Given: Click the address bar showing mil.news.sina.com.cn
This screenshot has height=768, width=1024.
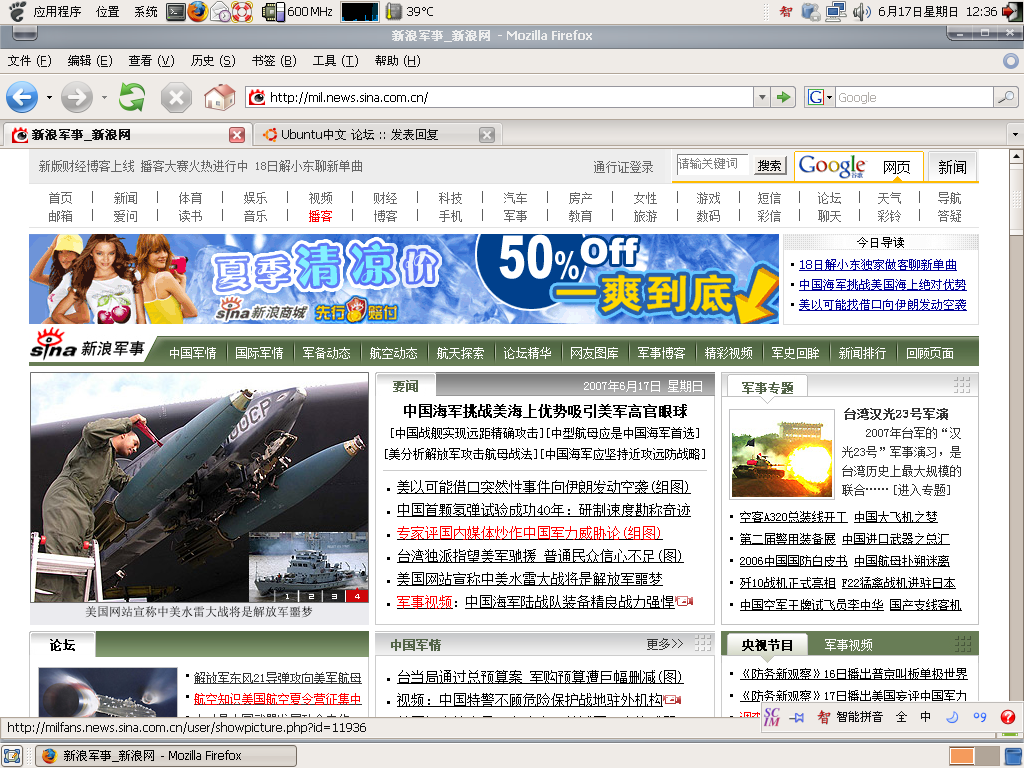Looking at the screenshot, I should (500, 97).
